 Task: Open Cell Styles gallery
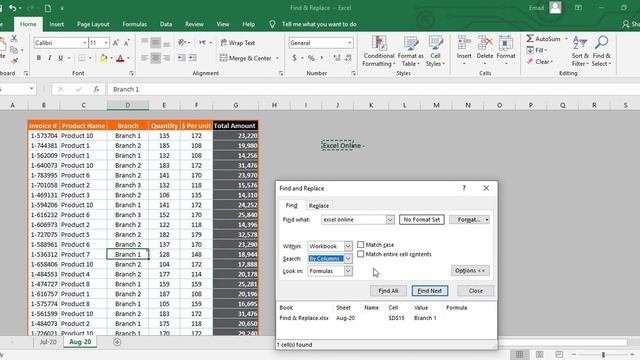(x=435, y=51)
